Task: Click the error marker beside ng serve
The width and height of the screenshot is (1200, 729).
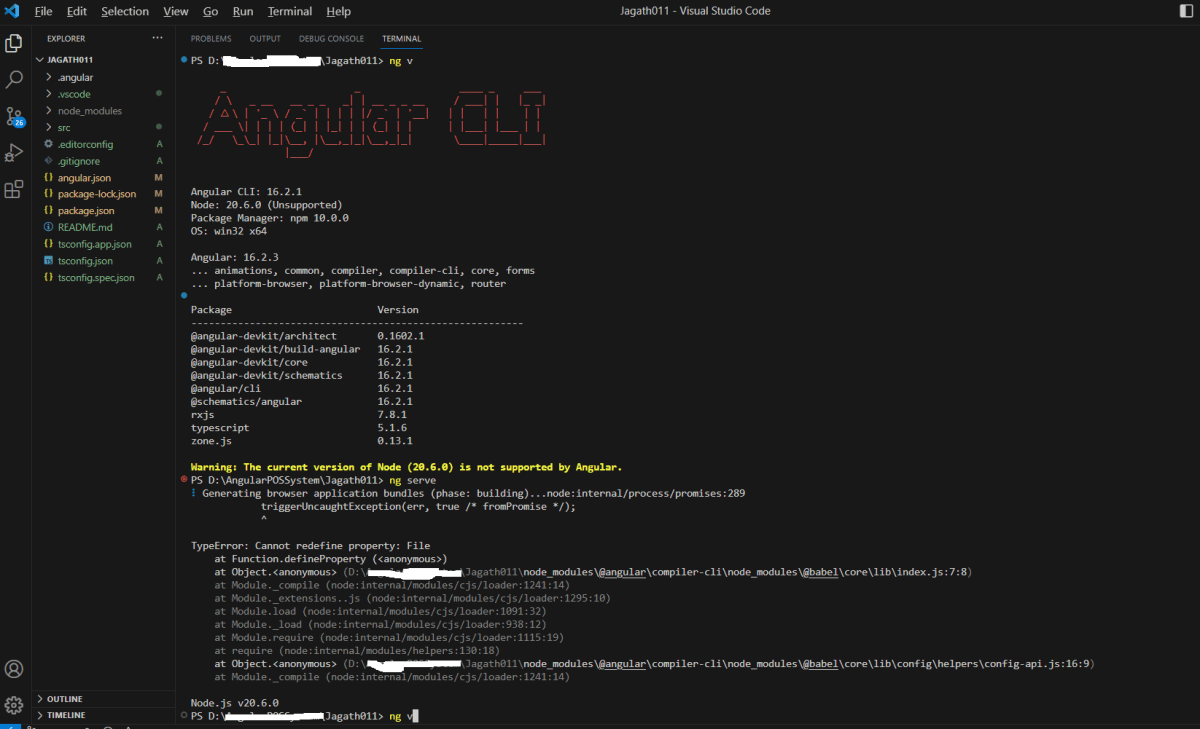Action: (184, 480)
